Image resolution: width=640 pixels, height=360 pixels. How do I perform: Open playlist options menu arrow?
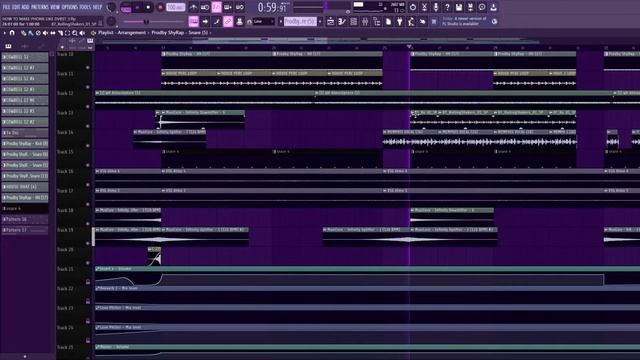4,33
